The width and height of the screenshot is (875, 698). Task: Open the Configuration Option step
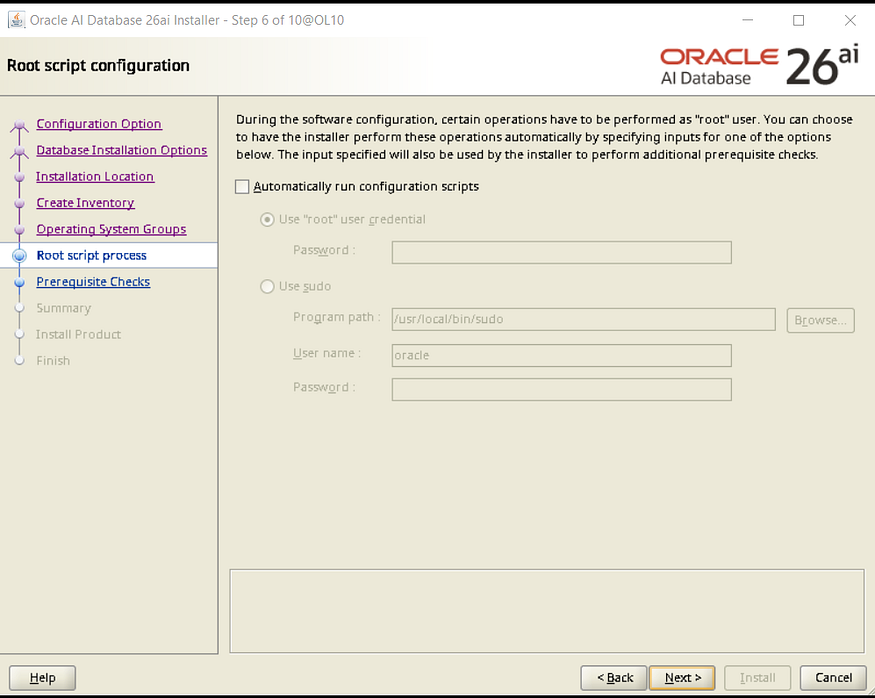tap(99, 124)
